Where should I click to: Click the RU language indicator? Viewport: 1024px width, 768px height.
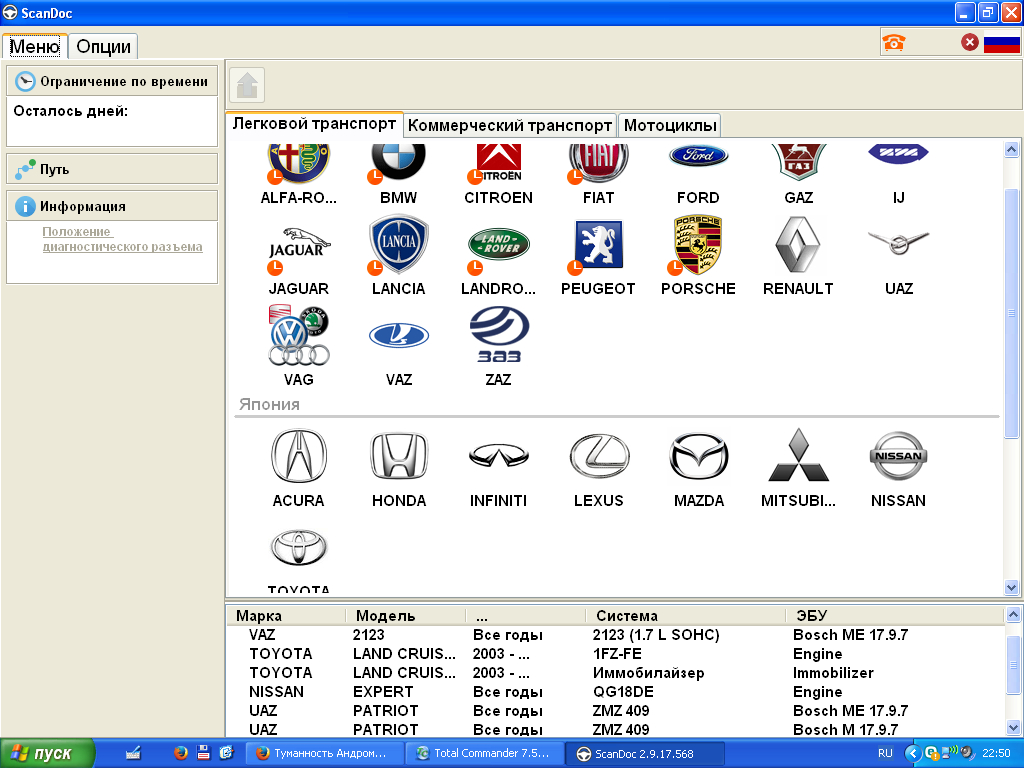click(x=885, y=753)
